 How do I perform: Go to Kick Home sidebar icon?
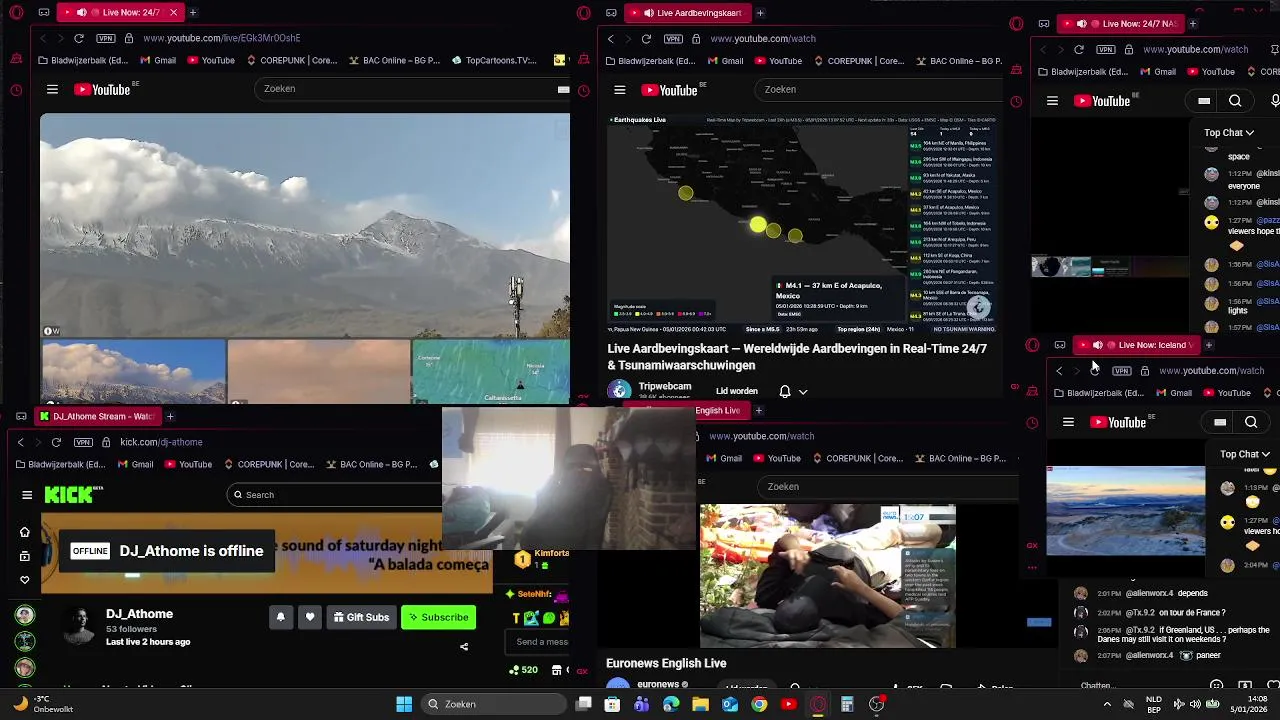pyautogui.click(x=25, y=532)
